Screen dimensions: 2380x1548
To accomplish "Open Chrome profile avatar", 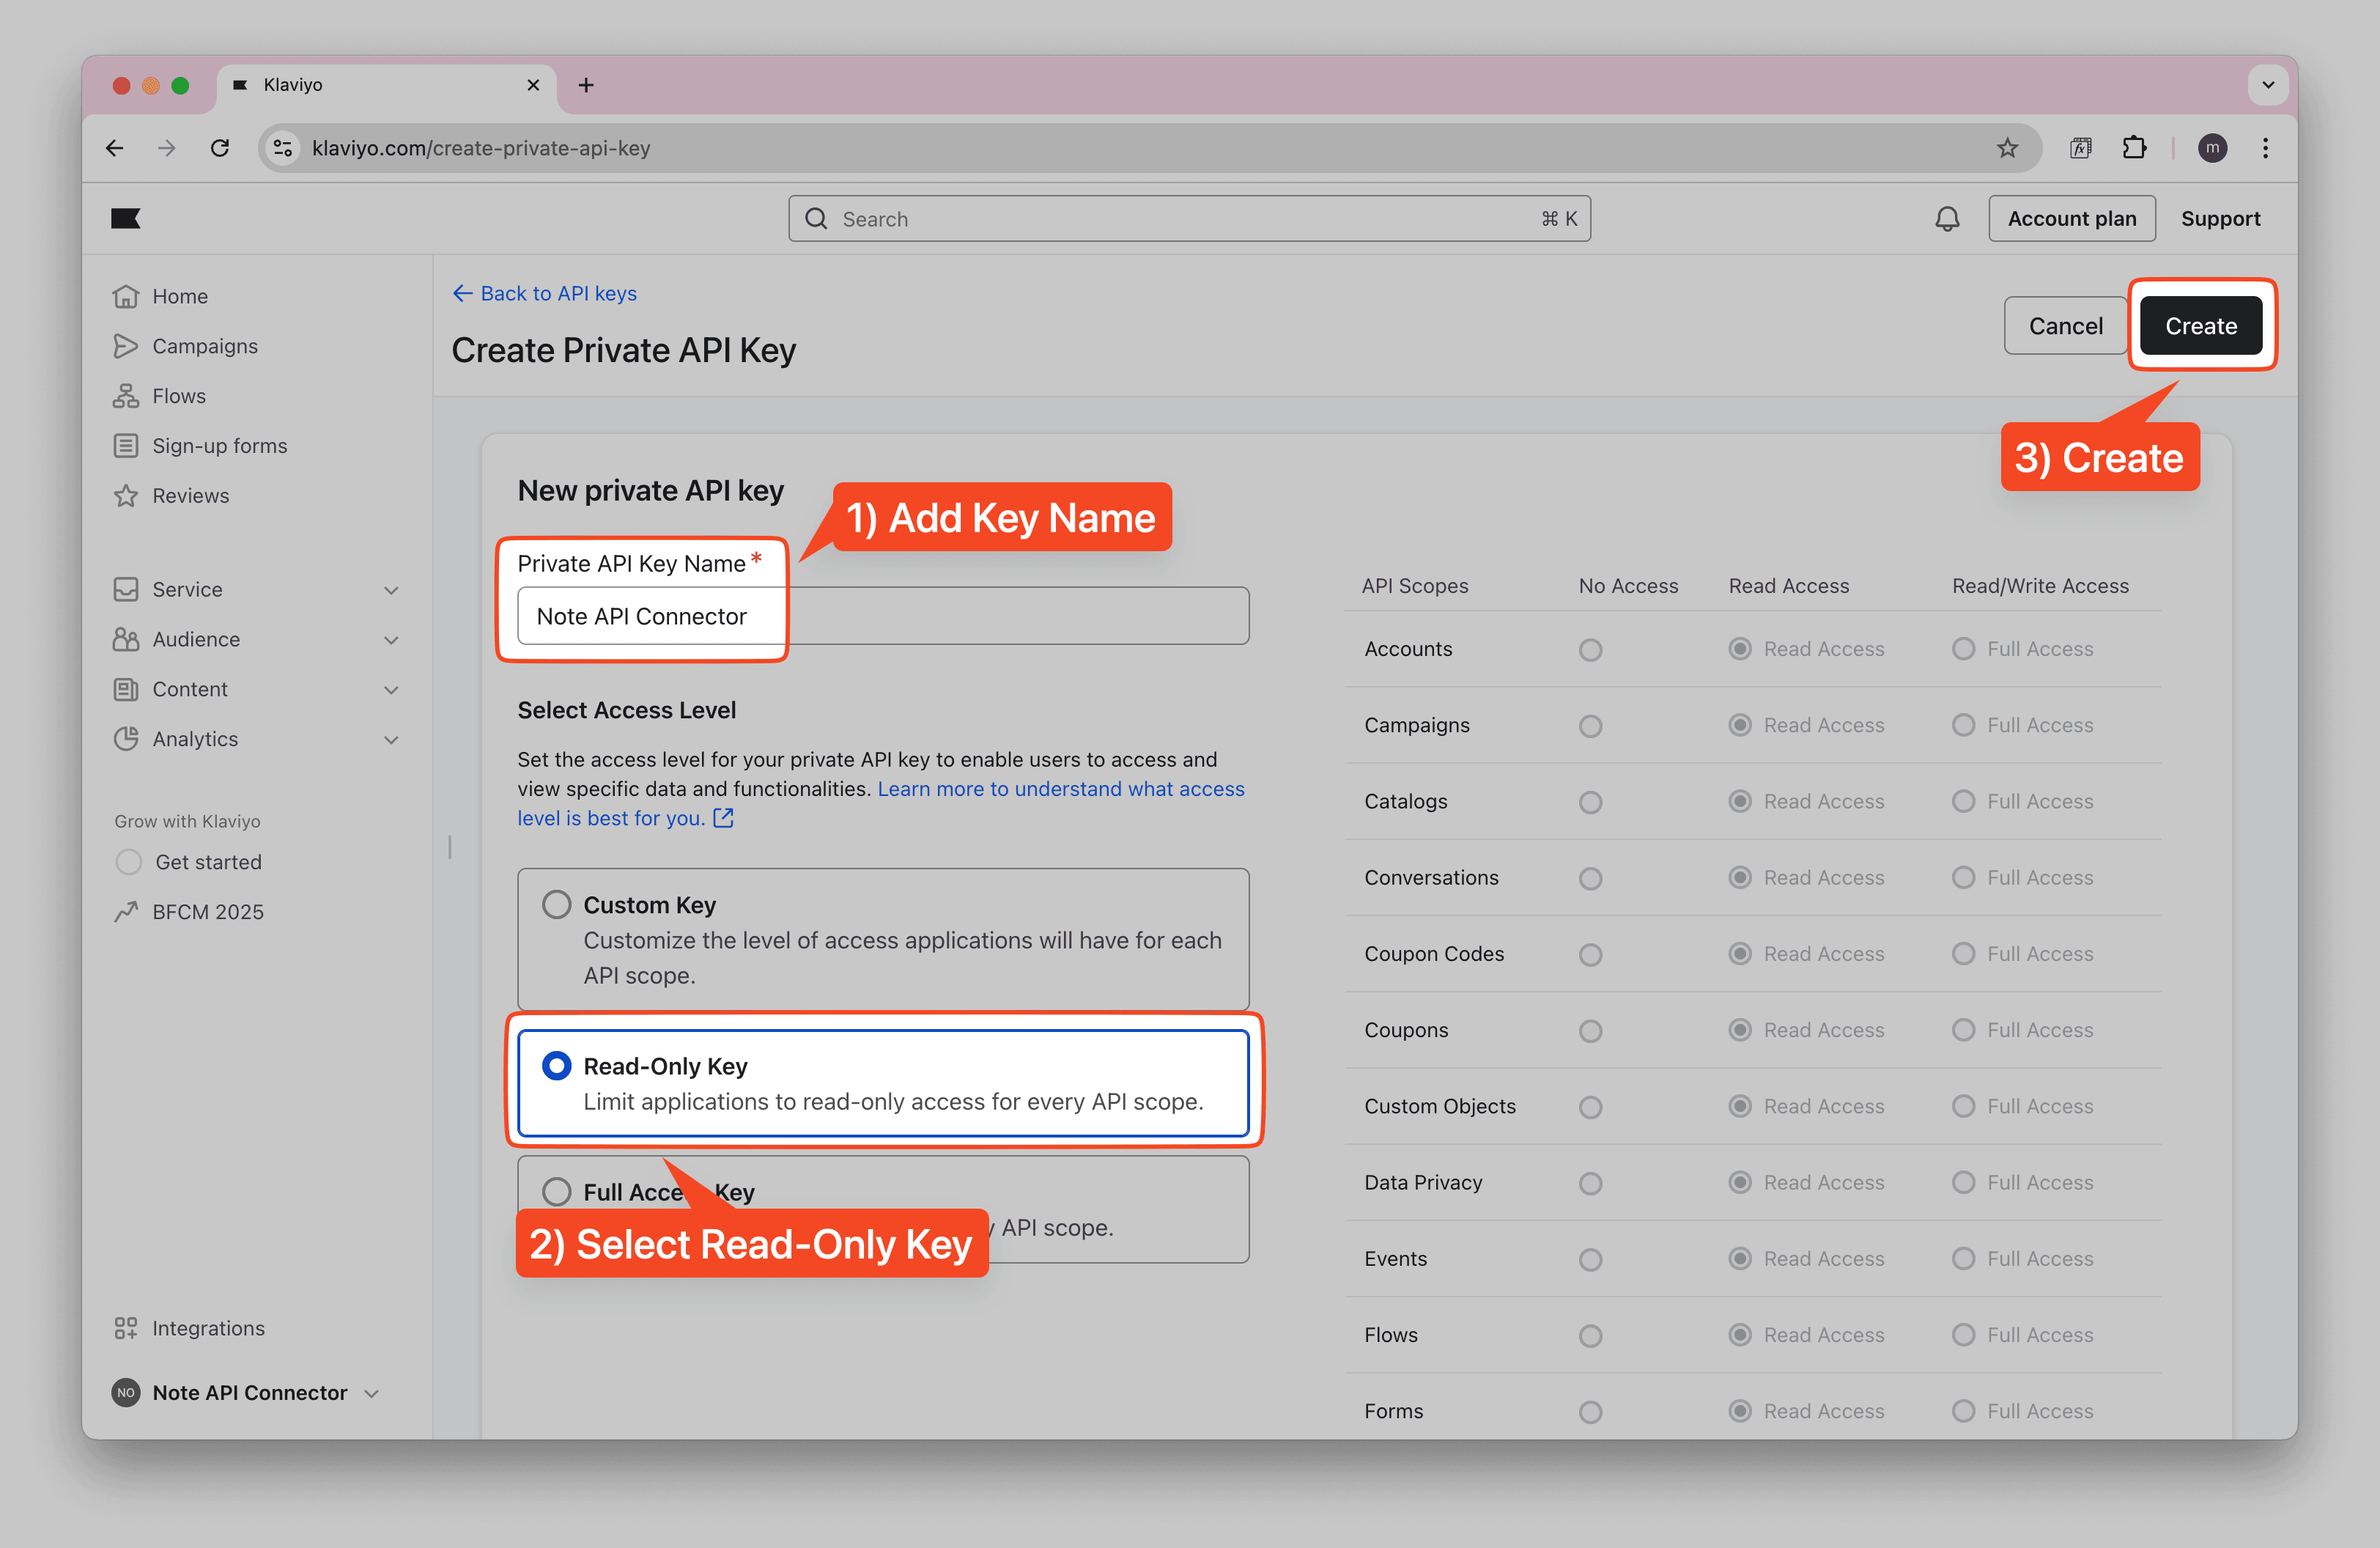I will click(x=2212, y=148).
